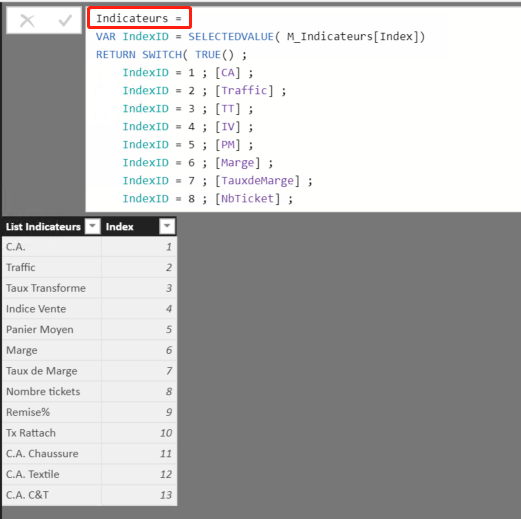Select the 'Traffic' table cell

(x=52, y=267)
